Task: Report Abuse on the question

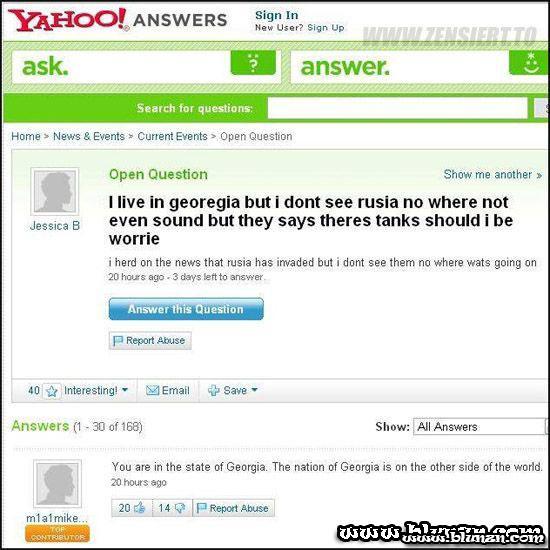Action: coord(150,341)
